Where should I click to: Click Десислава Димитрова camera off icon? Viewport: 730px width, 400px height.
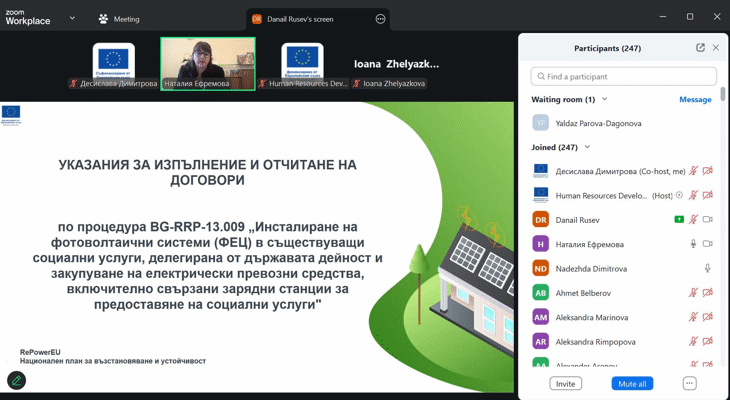(708, 171)
